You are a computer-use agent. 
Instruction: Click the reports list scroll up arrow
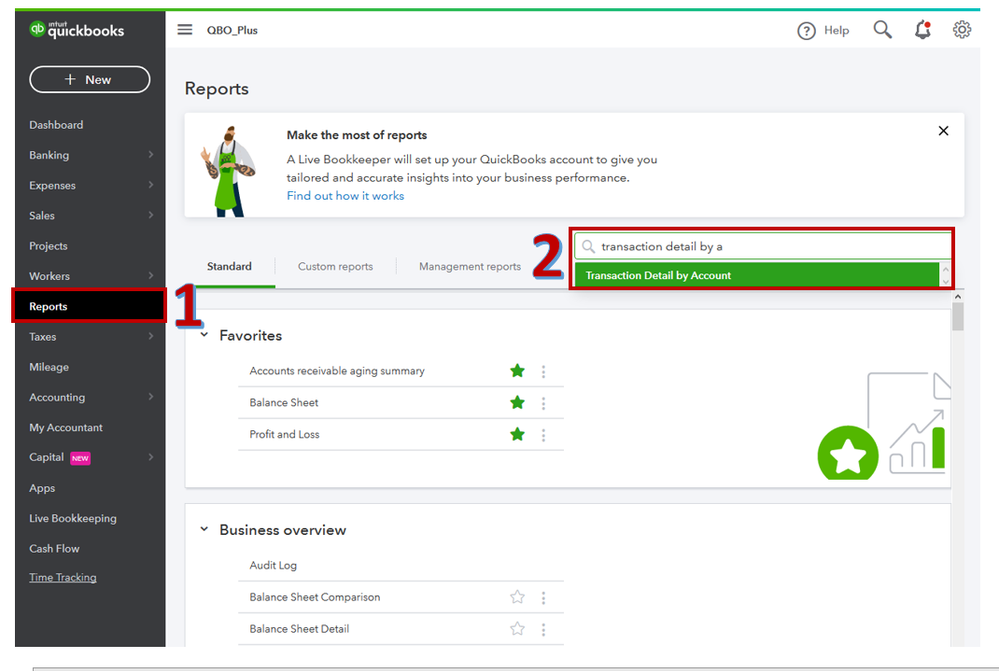958,297
